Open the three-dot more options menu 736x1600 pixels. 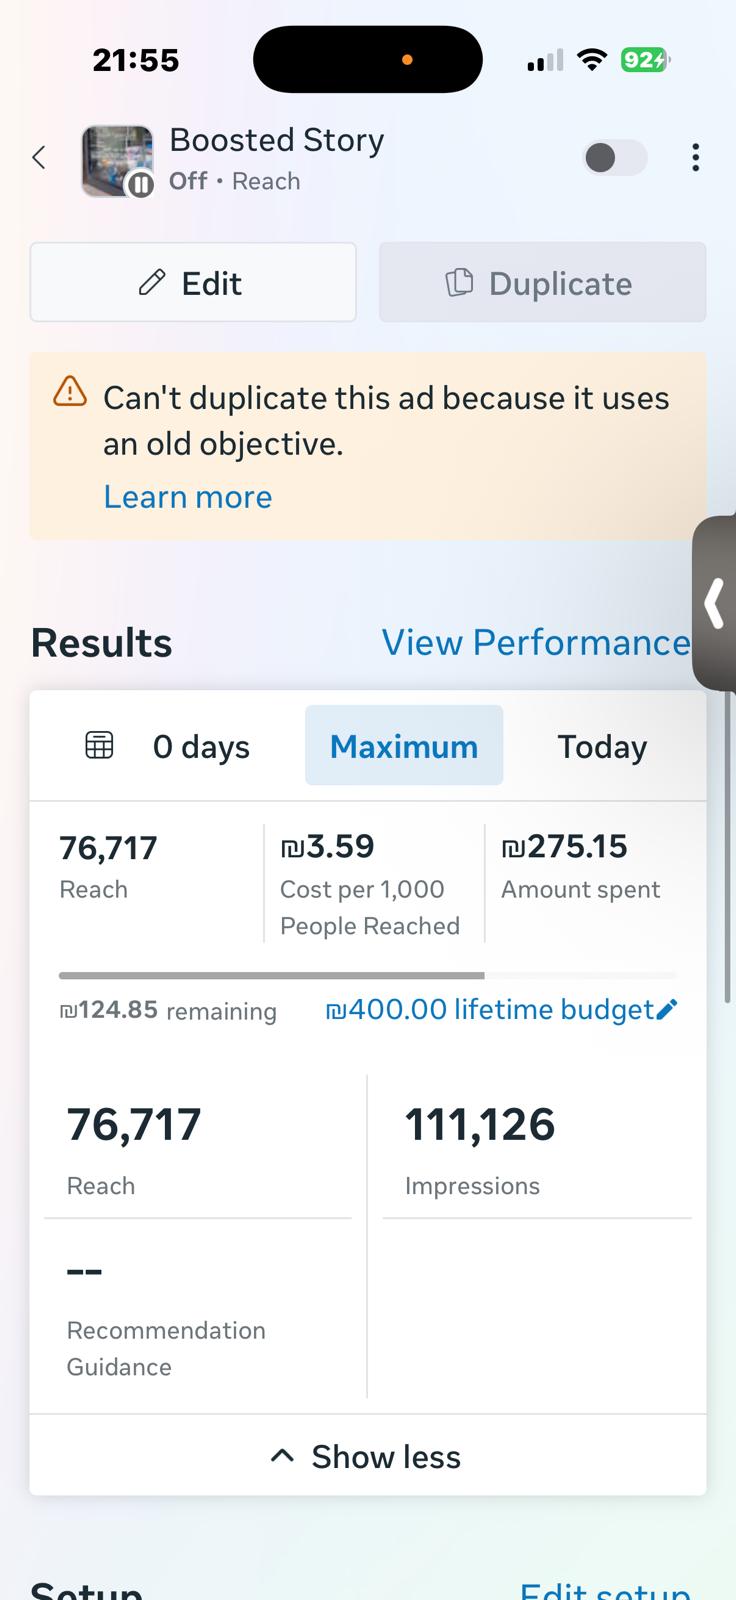[695, 158]
